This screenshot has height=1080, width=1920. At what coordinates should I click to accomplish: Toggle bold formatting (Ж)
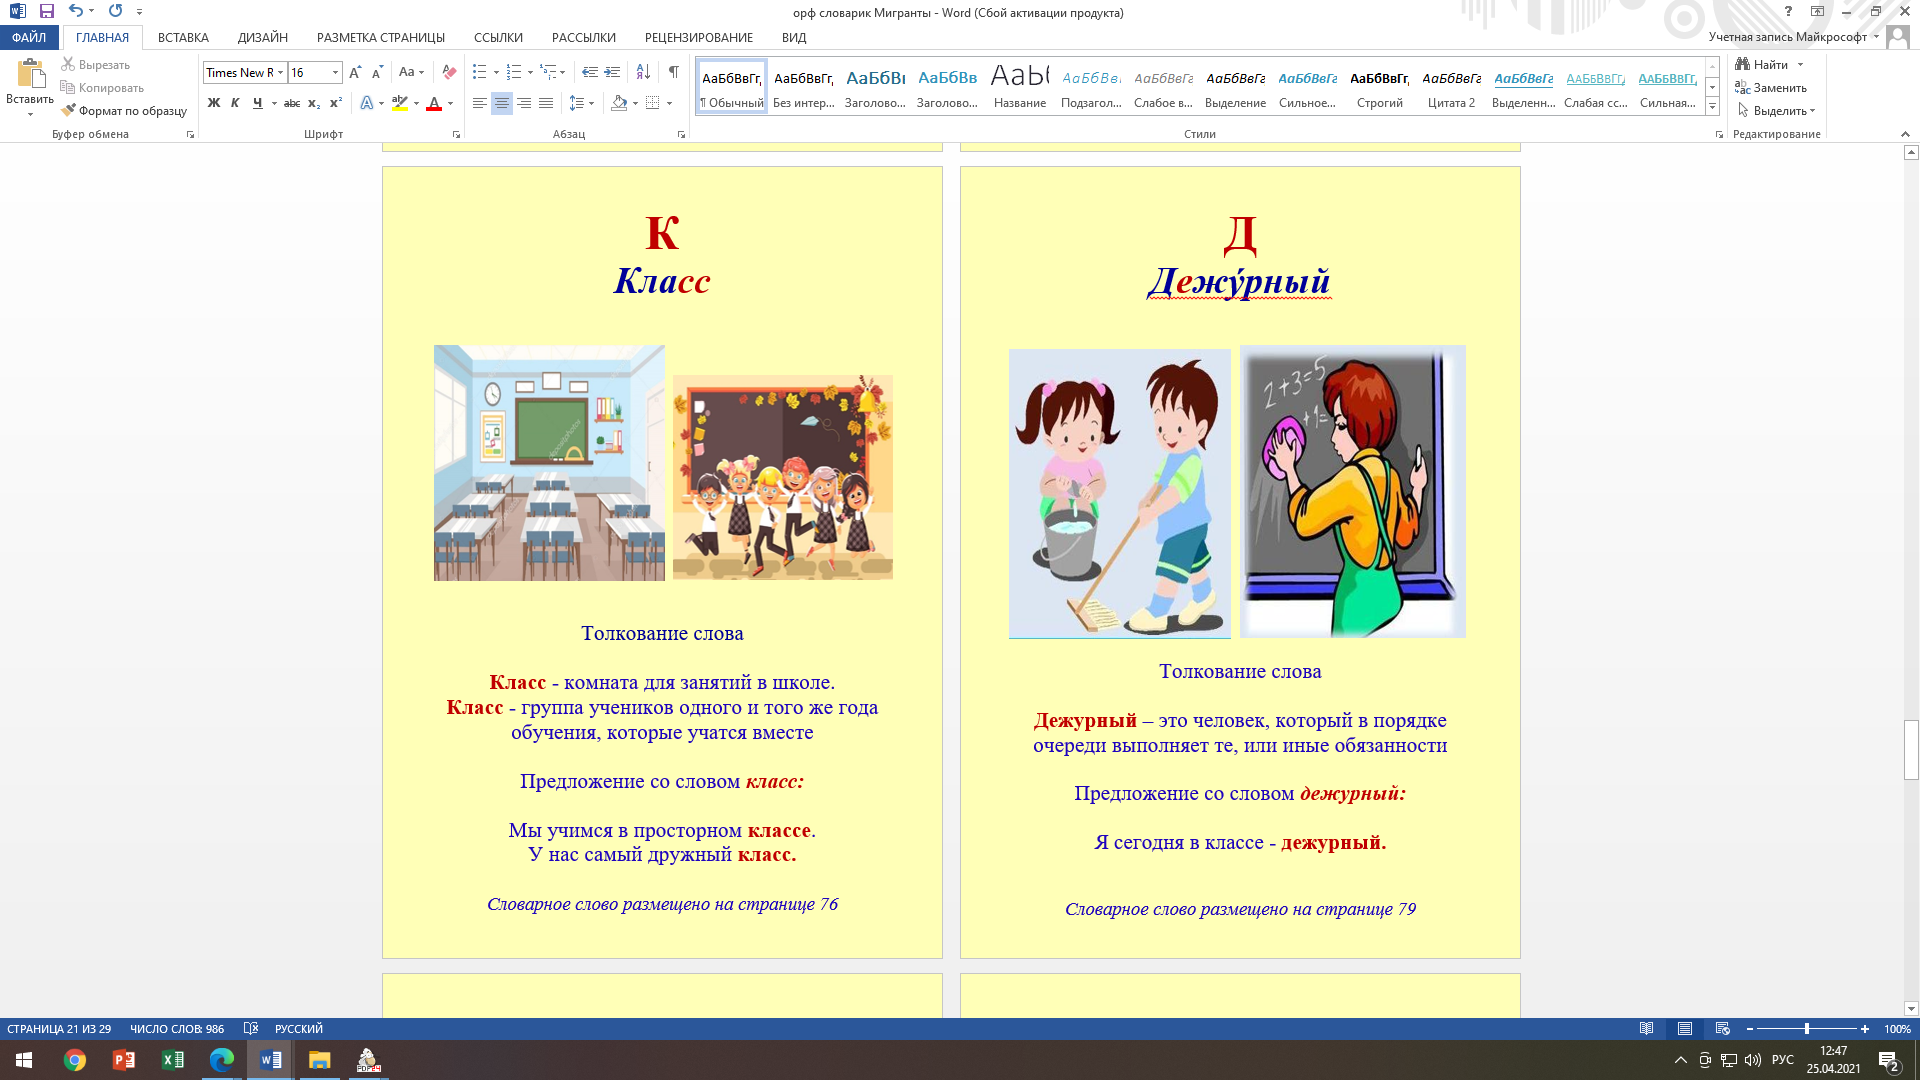[x=213, y=103]
